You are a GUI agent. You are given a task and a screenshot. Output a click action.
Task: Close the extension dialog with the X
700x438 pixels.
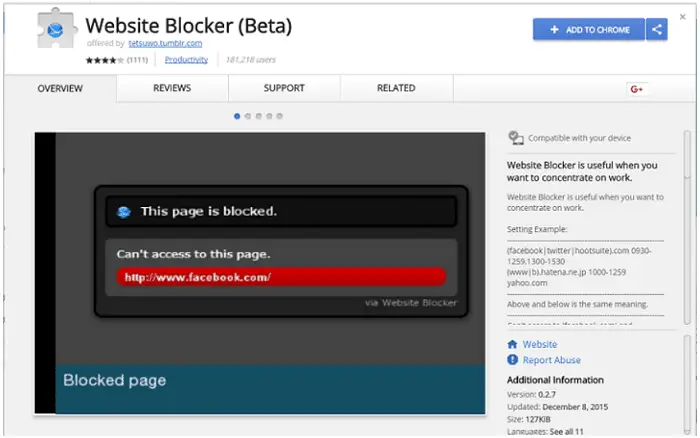[x=682, y=17]
